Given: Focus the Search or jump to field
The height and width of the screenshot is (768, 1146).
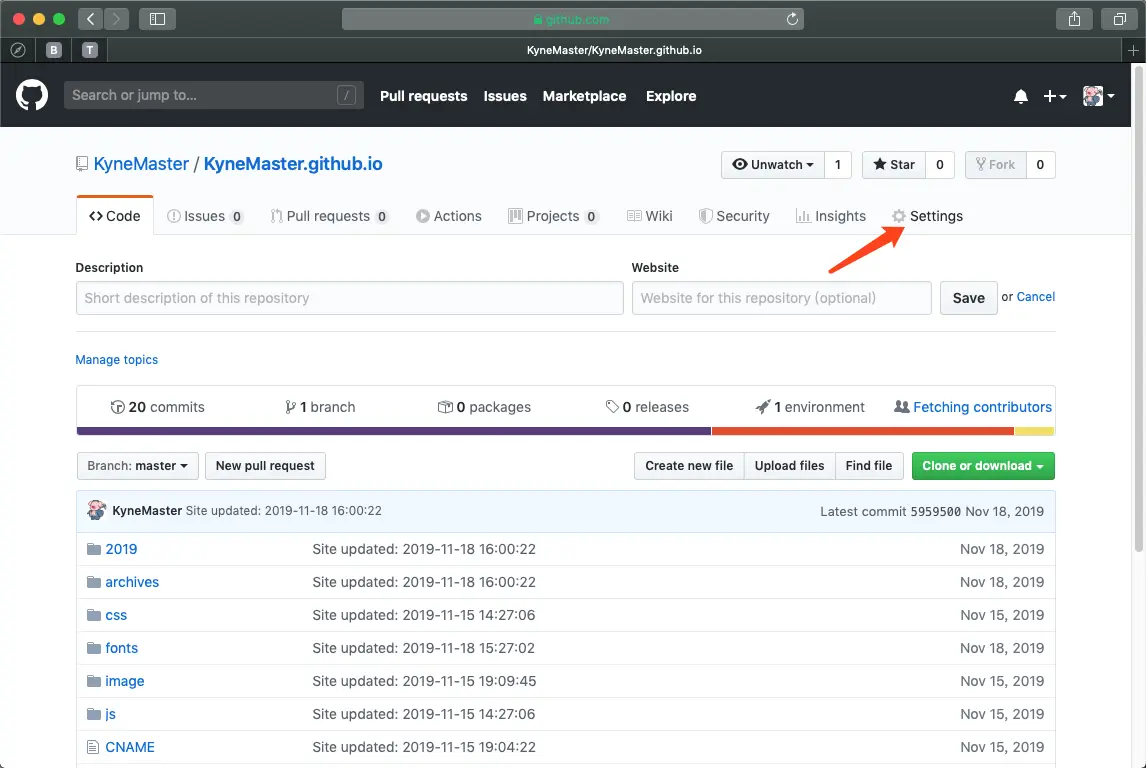Looking at the screenshot, I should [x=213, y=95].
